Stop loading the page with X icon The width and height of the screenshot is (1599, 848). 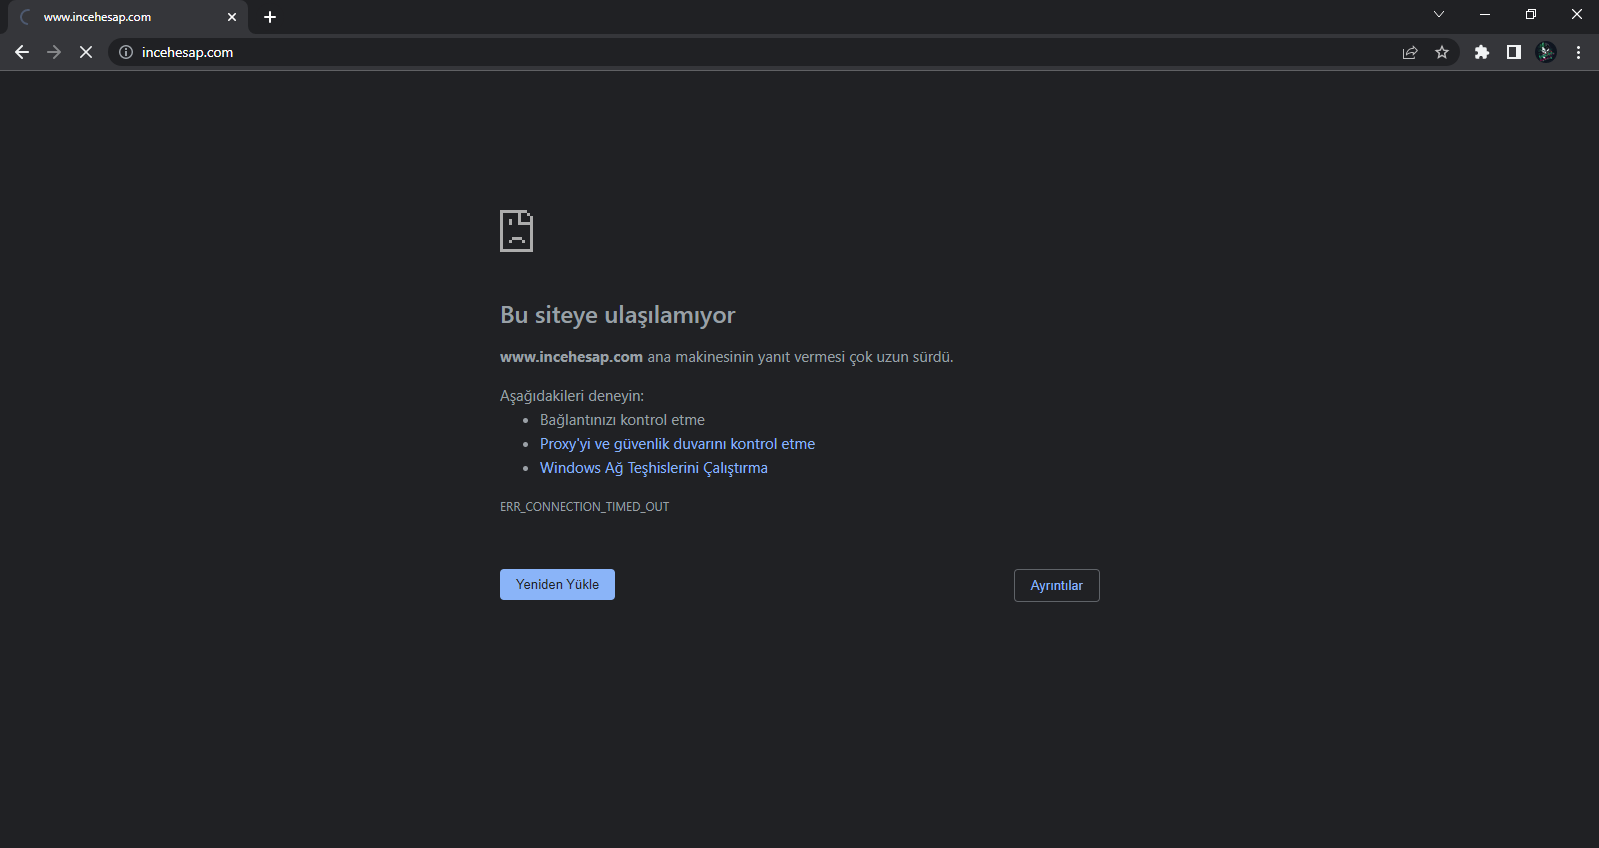86,52
